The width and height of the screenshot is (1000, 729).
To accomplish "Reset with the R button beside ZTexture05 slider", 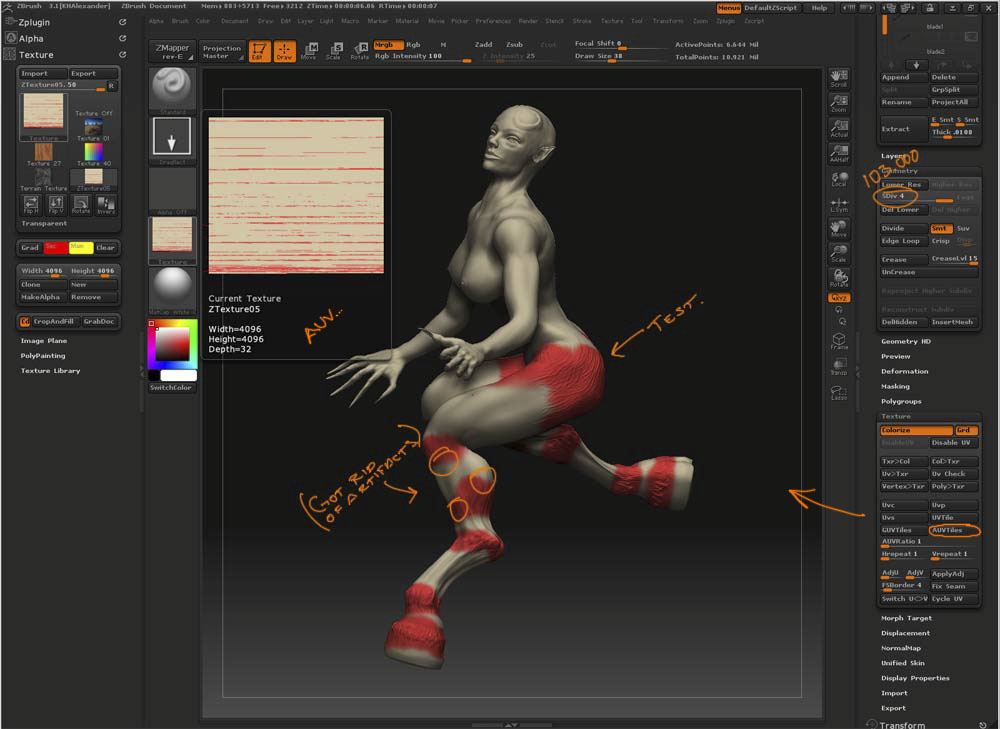I will [112, 85].
